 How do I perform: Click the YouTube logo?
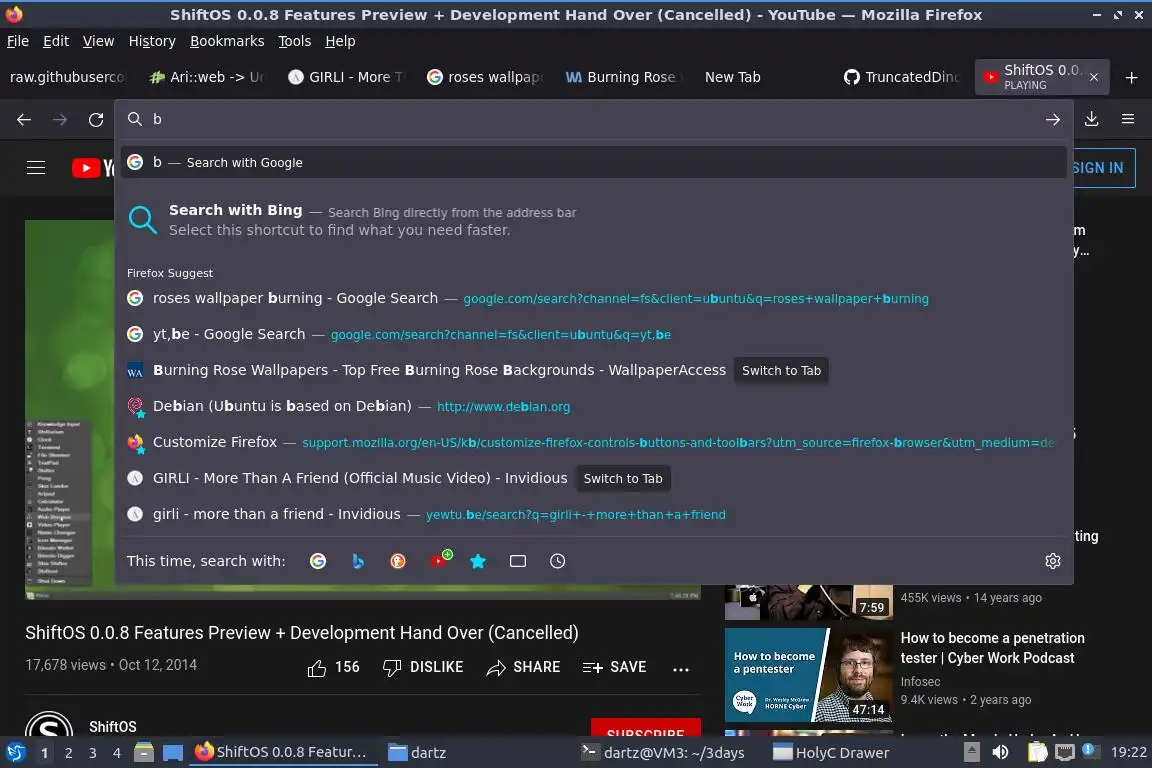pos(93,168)
